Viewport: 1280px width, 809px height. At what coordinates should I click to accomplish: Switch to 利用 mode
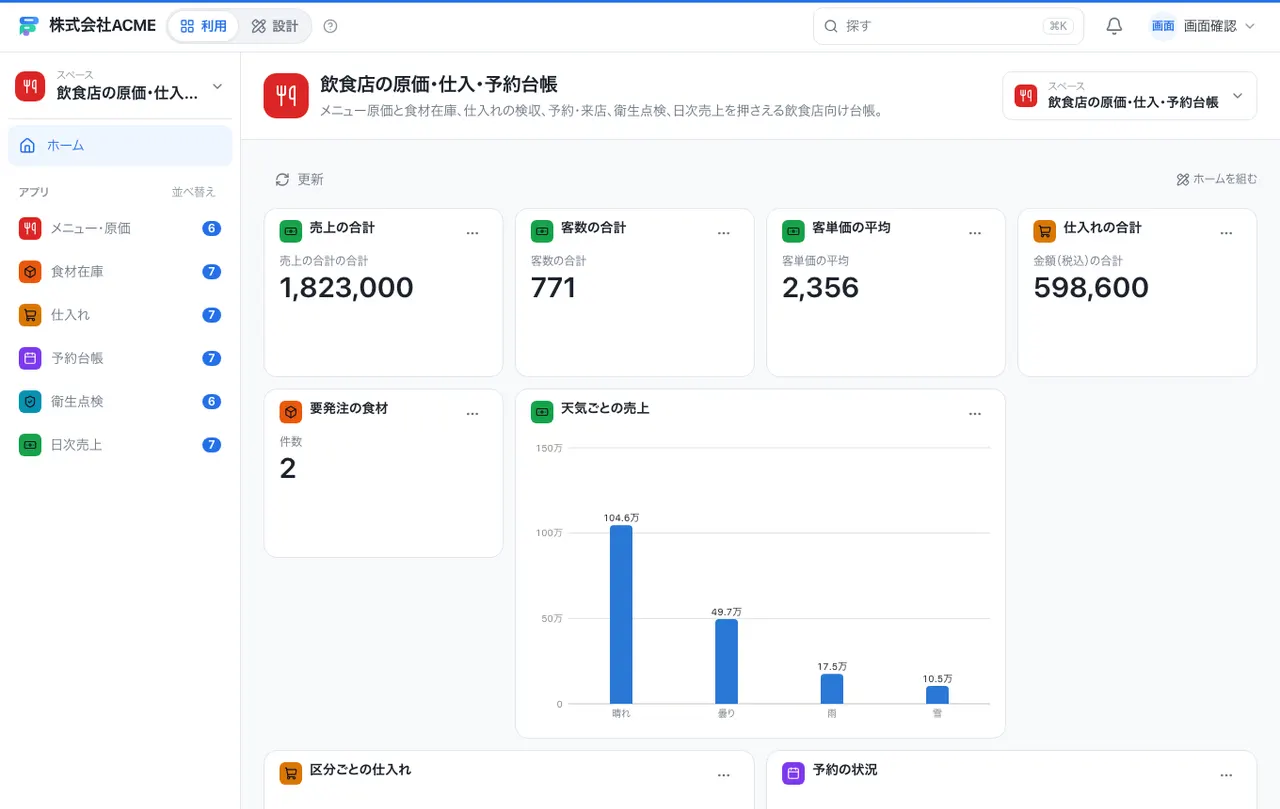coord(203,26)
